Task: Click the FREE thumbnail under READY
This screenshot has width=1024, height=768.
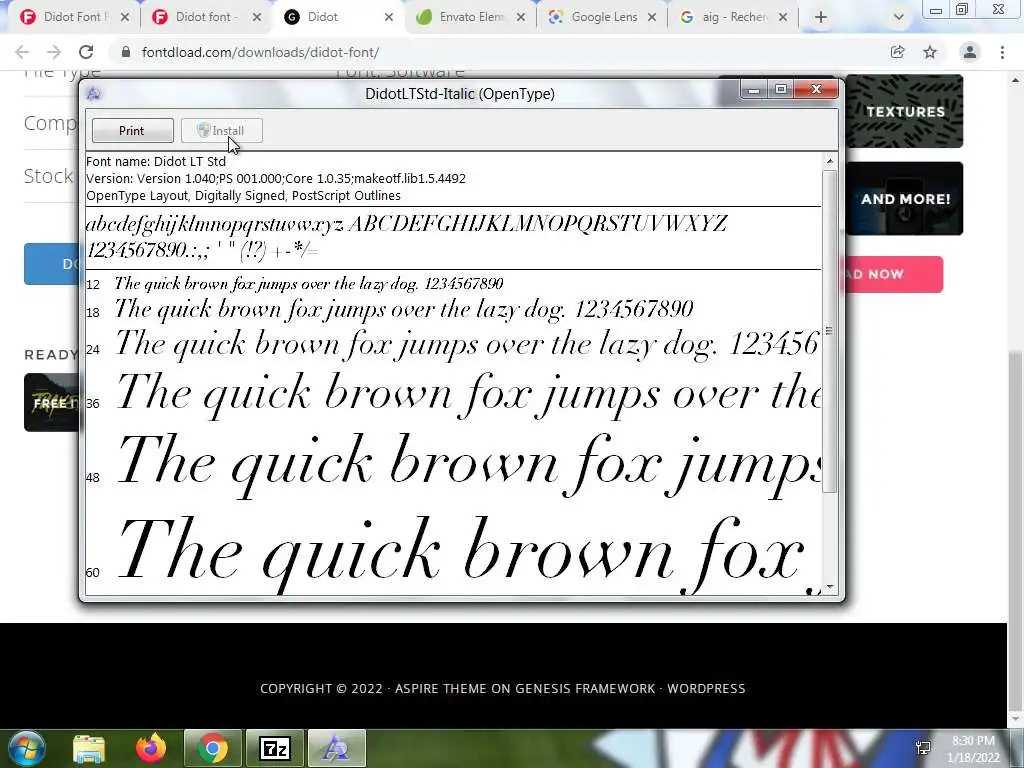Action: tap(52, 402)
